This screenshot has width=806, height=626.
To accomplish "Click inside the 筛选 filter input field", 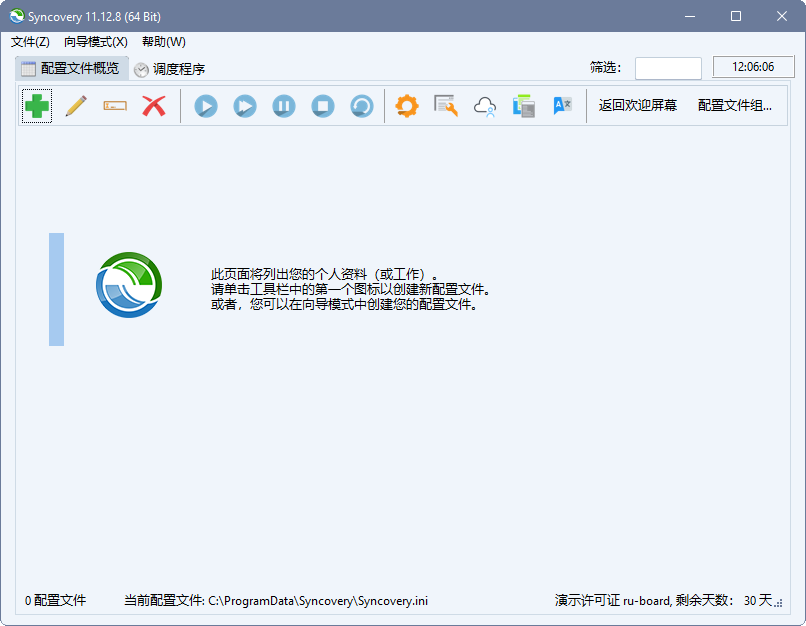I will [x=667, y=68].
